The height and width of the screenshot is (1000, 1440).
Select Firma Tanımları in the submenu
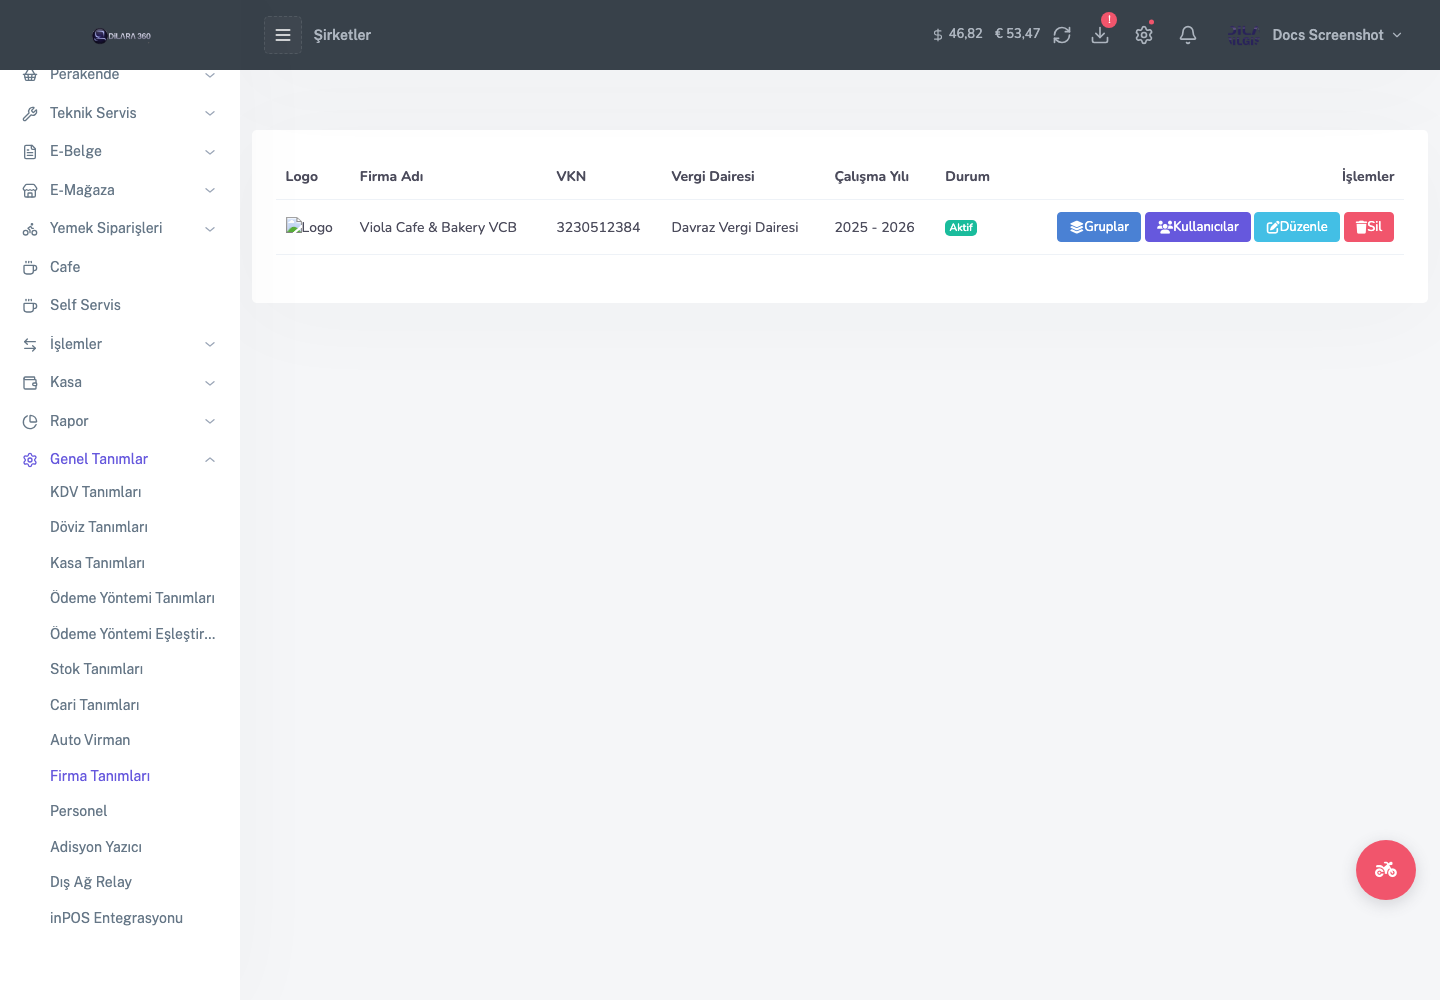pos(100,776)
